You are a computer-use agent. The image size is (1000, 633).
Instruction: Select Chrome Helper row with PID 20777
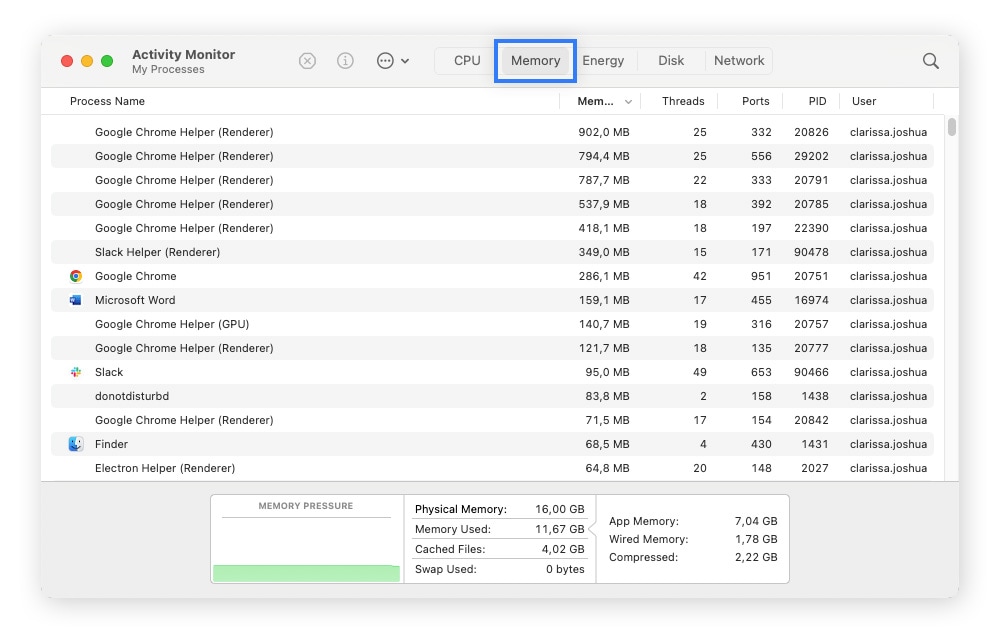coord(492,348)
